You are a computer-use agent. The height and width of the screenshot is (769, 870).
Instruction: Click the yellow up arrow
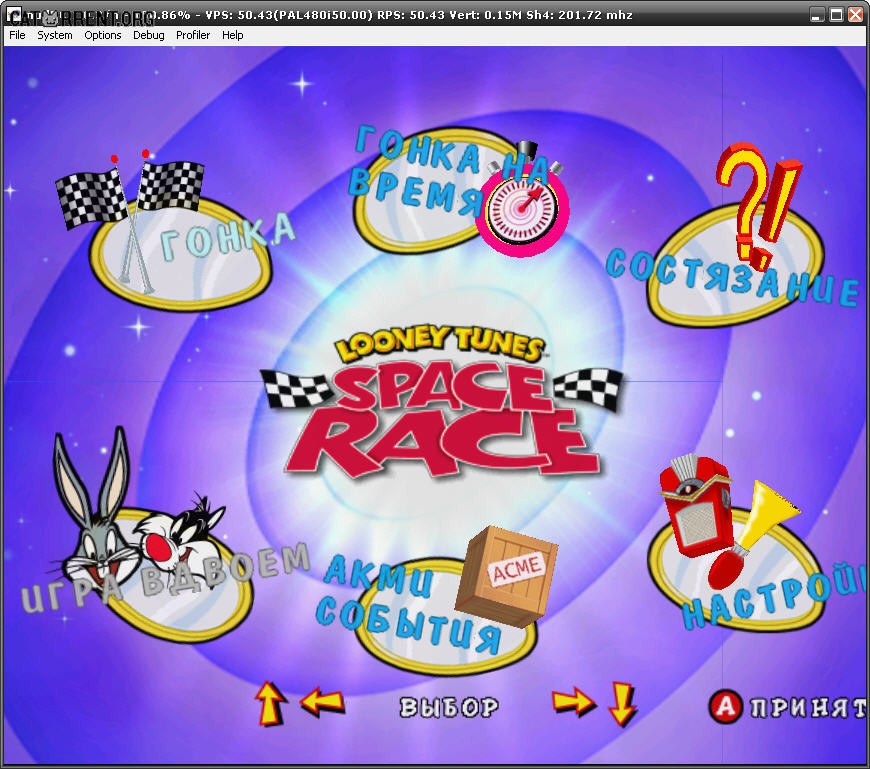(x=270, y=704)
